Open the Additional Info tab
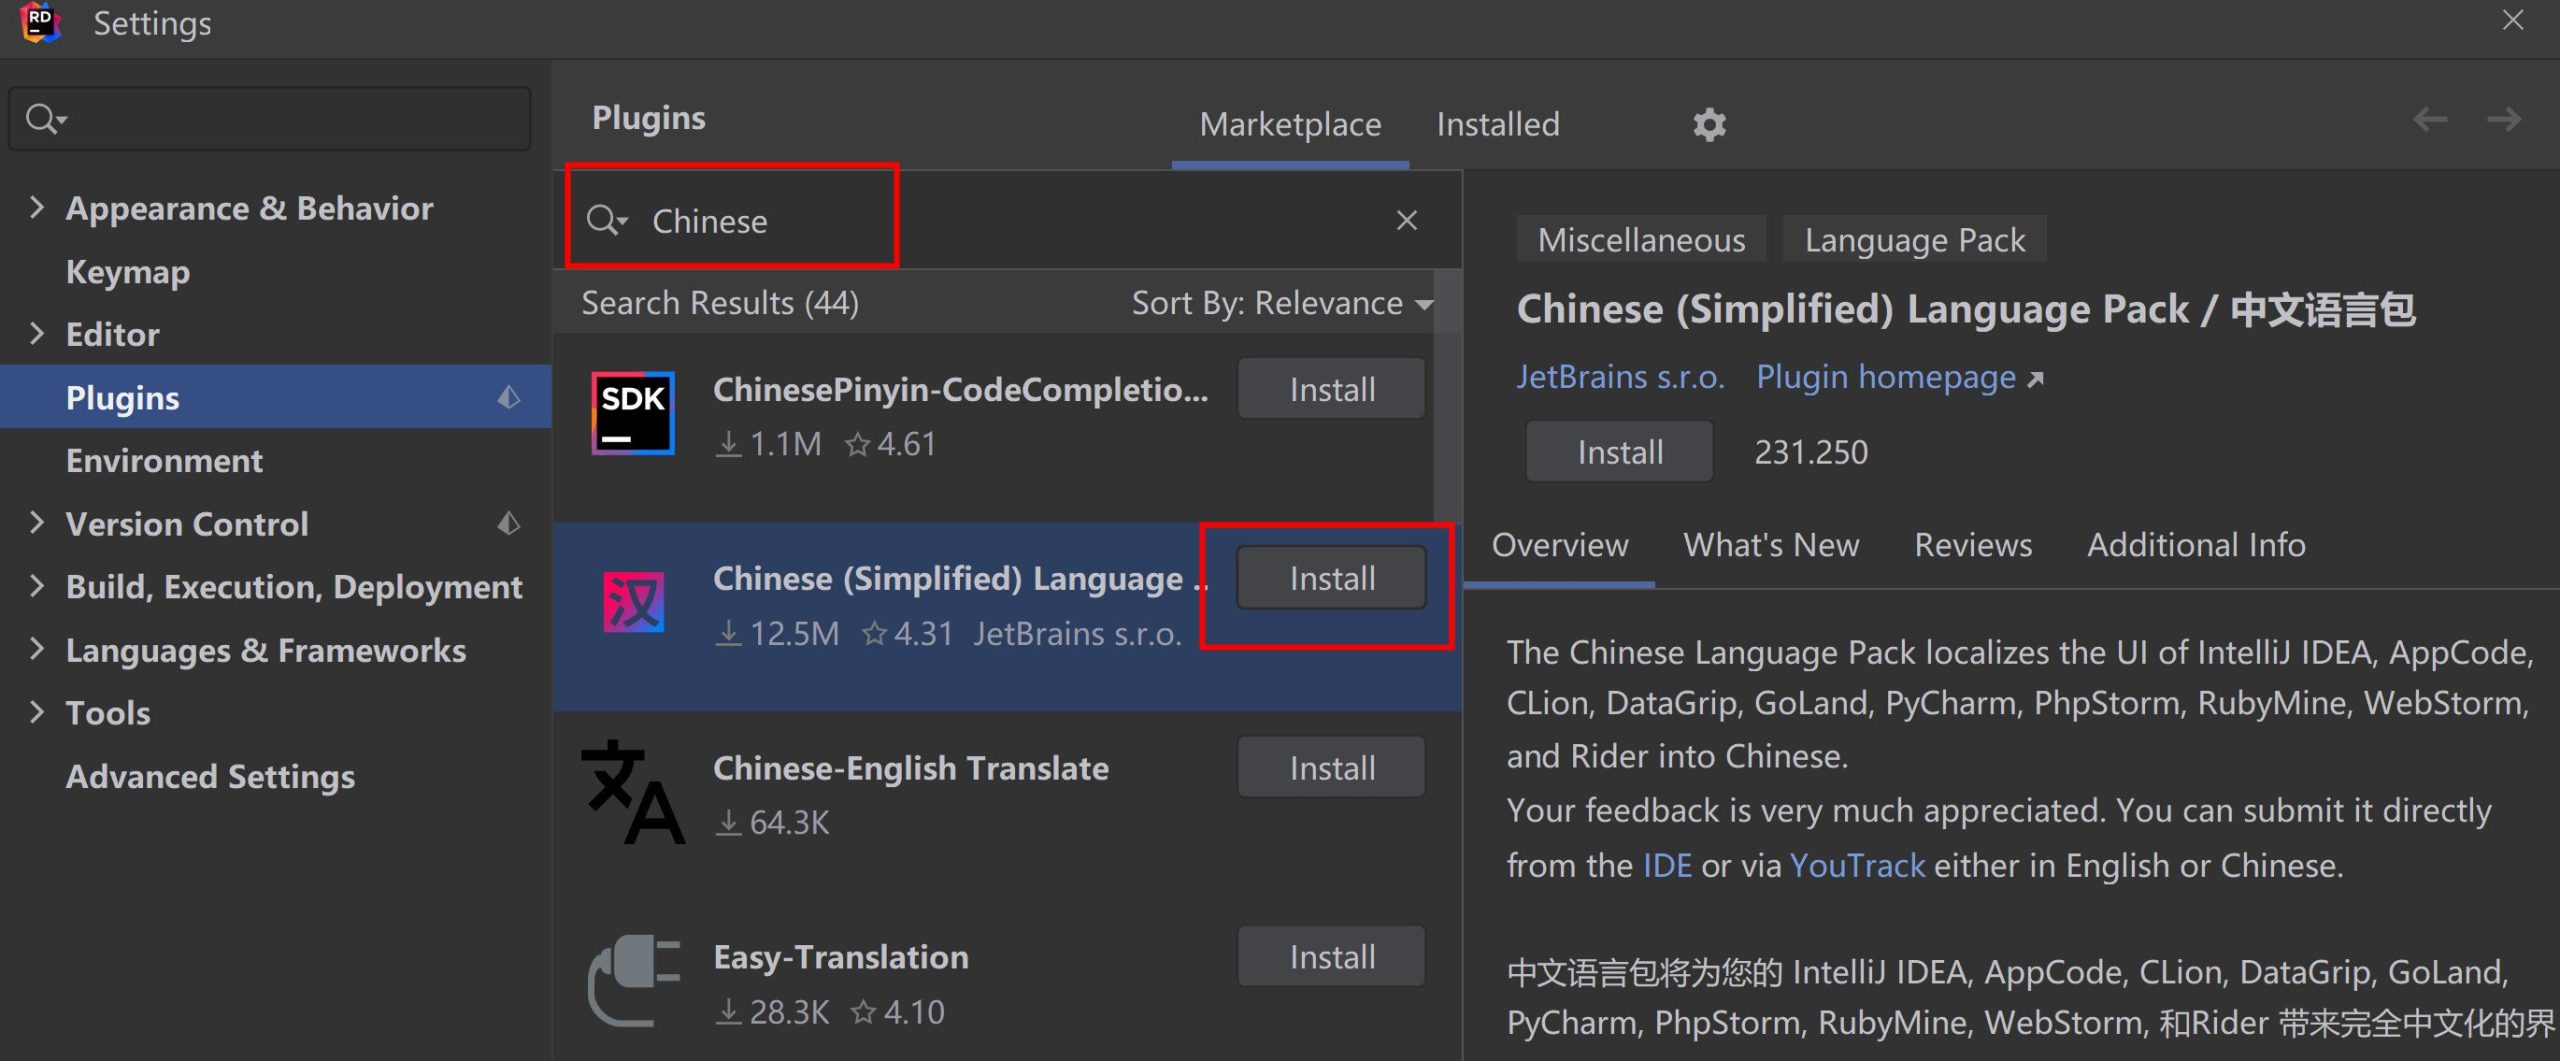 (2196, 545)
